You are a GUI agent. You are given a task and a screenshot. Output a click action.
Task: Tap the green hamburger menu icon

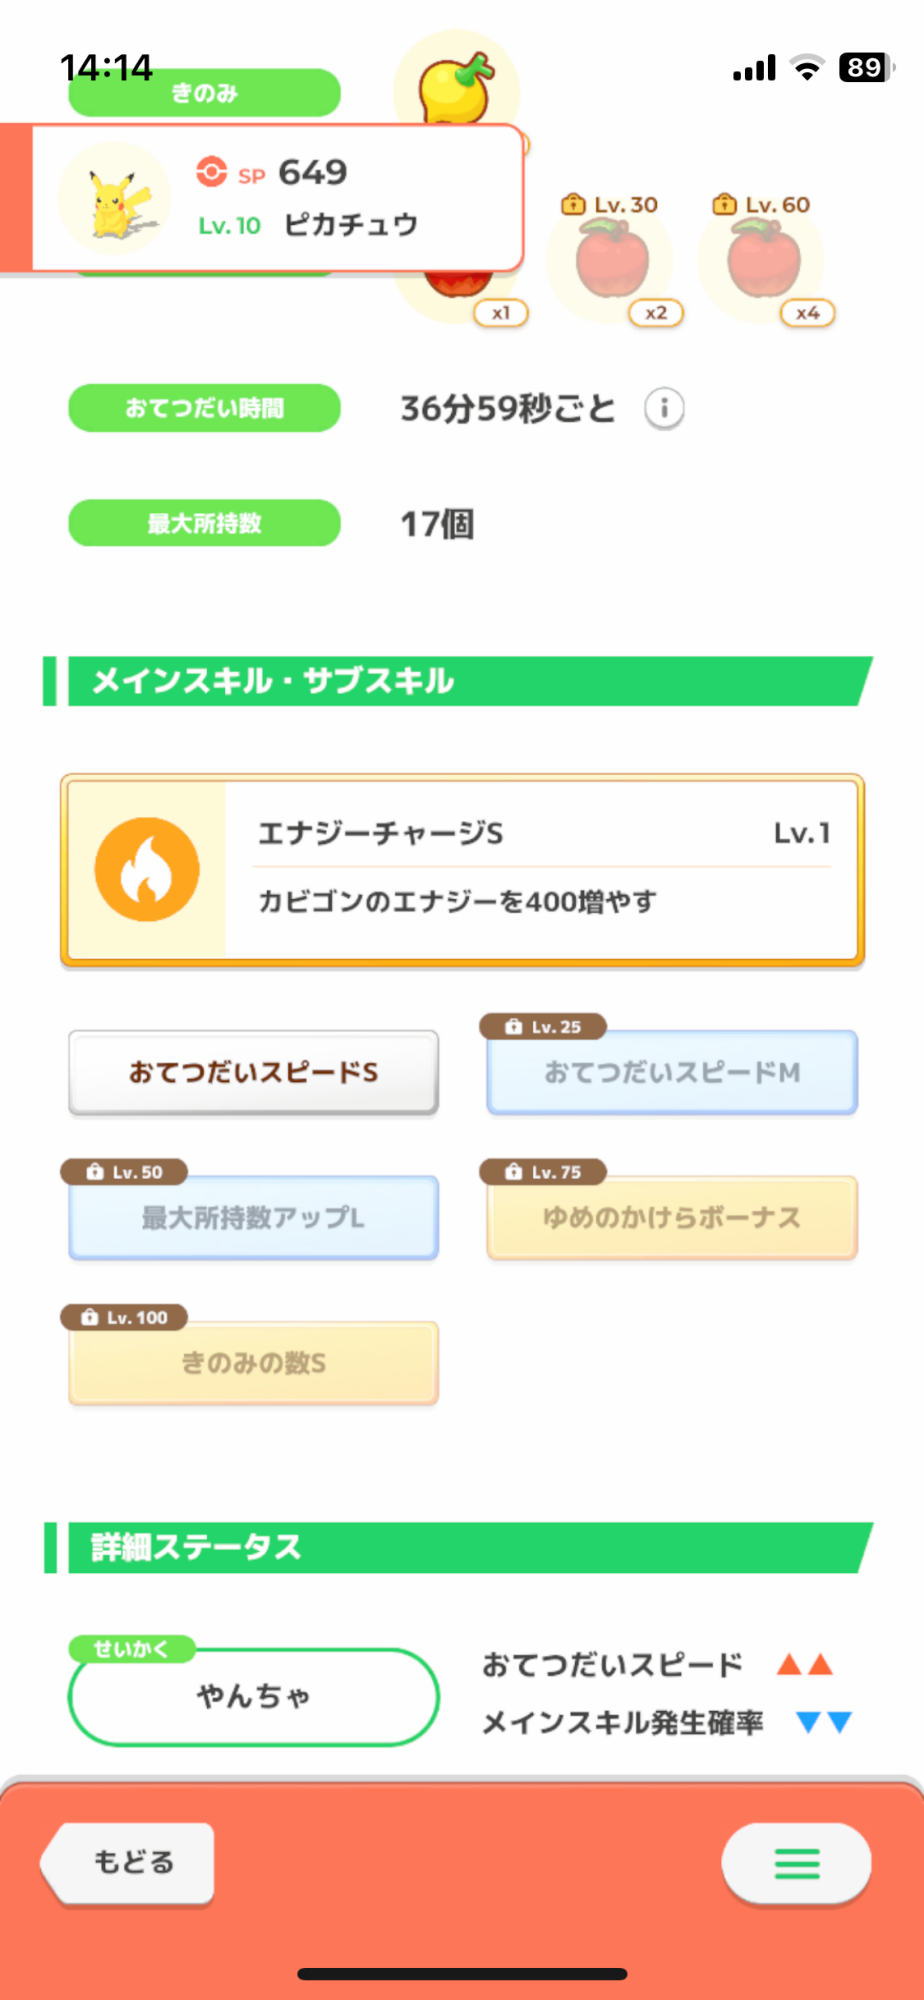coord(797,1863)
